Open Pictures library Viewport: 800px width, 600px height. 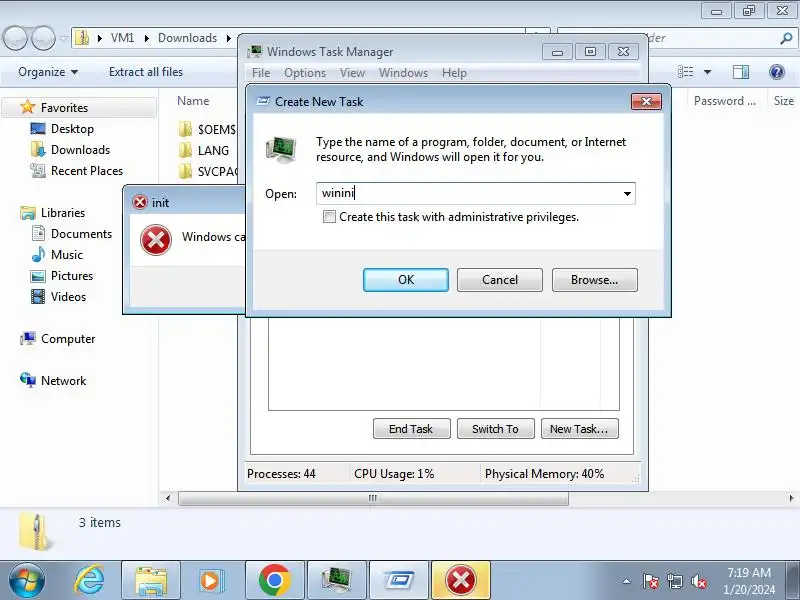pyautogui.click(x=72, y=276)
